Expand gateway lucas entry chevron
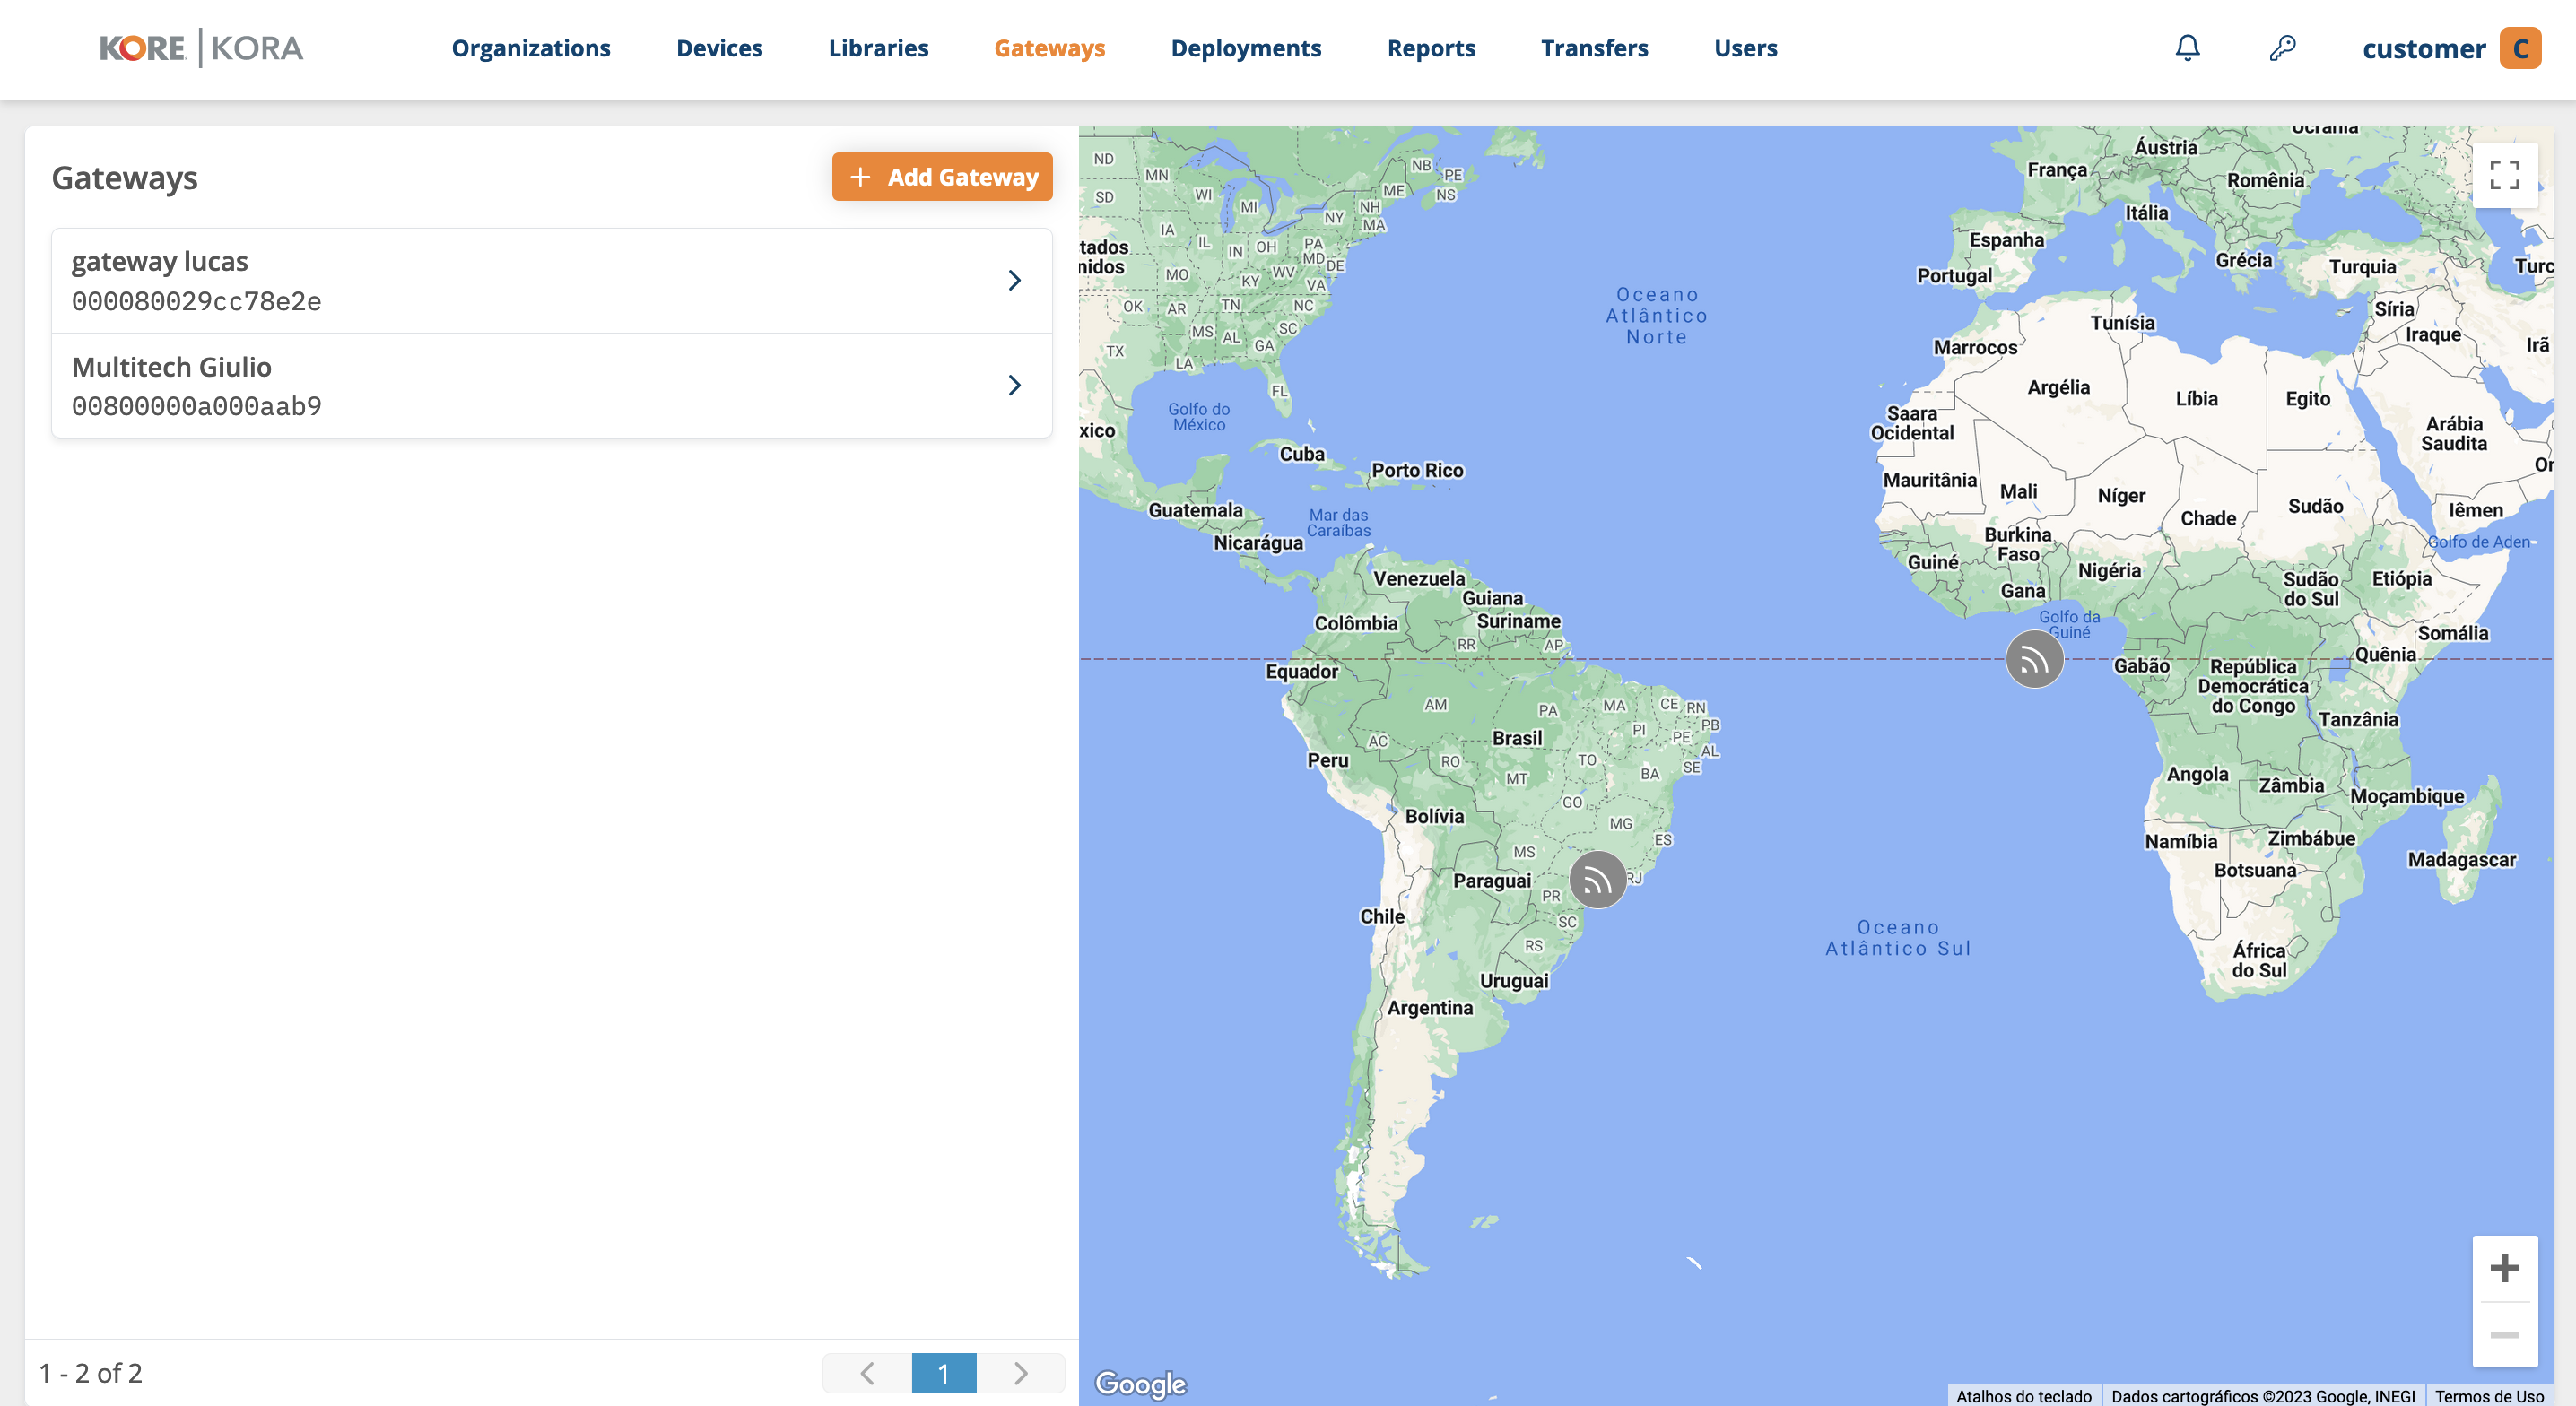Image resolution: width=2576 pixels, height=1406 pixels. click(1014, 280)
